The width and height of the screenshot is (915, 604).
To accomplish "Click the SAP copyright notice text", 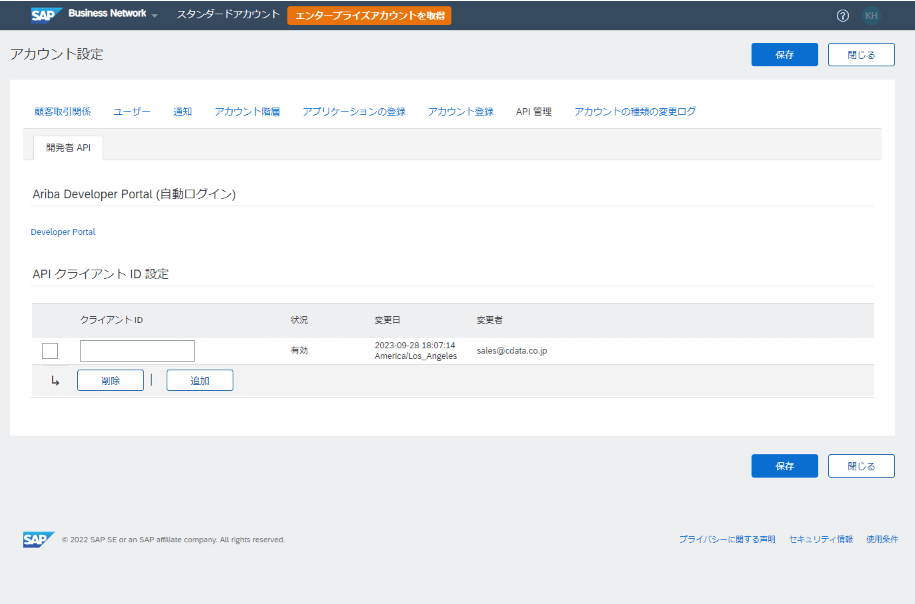I will (x=173, y=540).
